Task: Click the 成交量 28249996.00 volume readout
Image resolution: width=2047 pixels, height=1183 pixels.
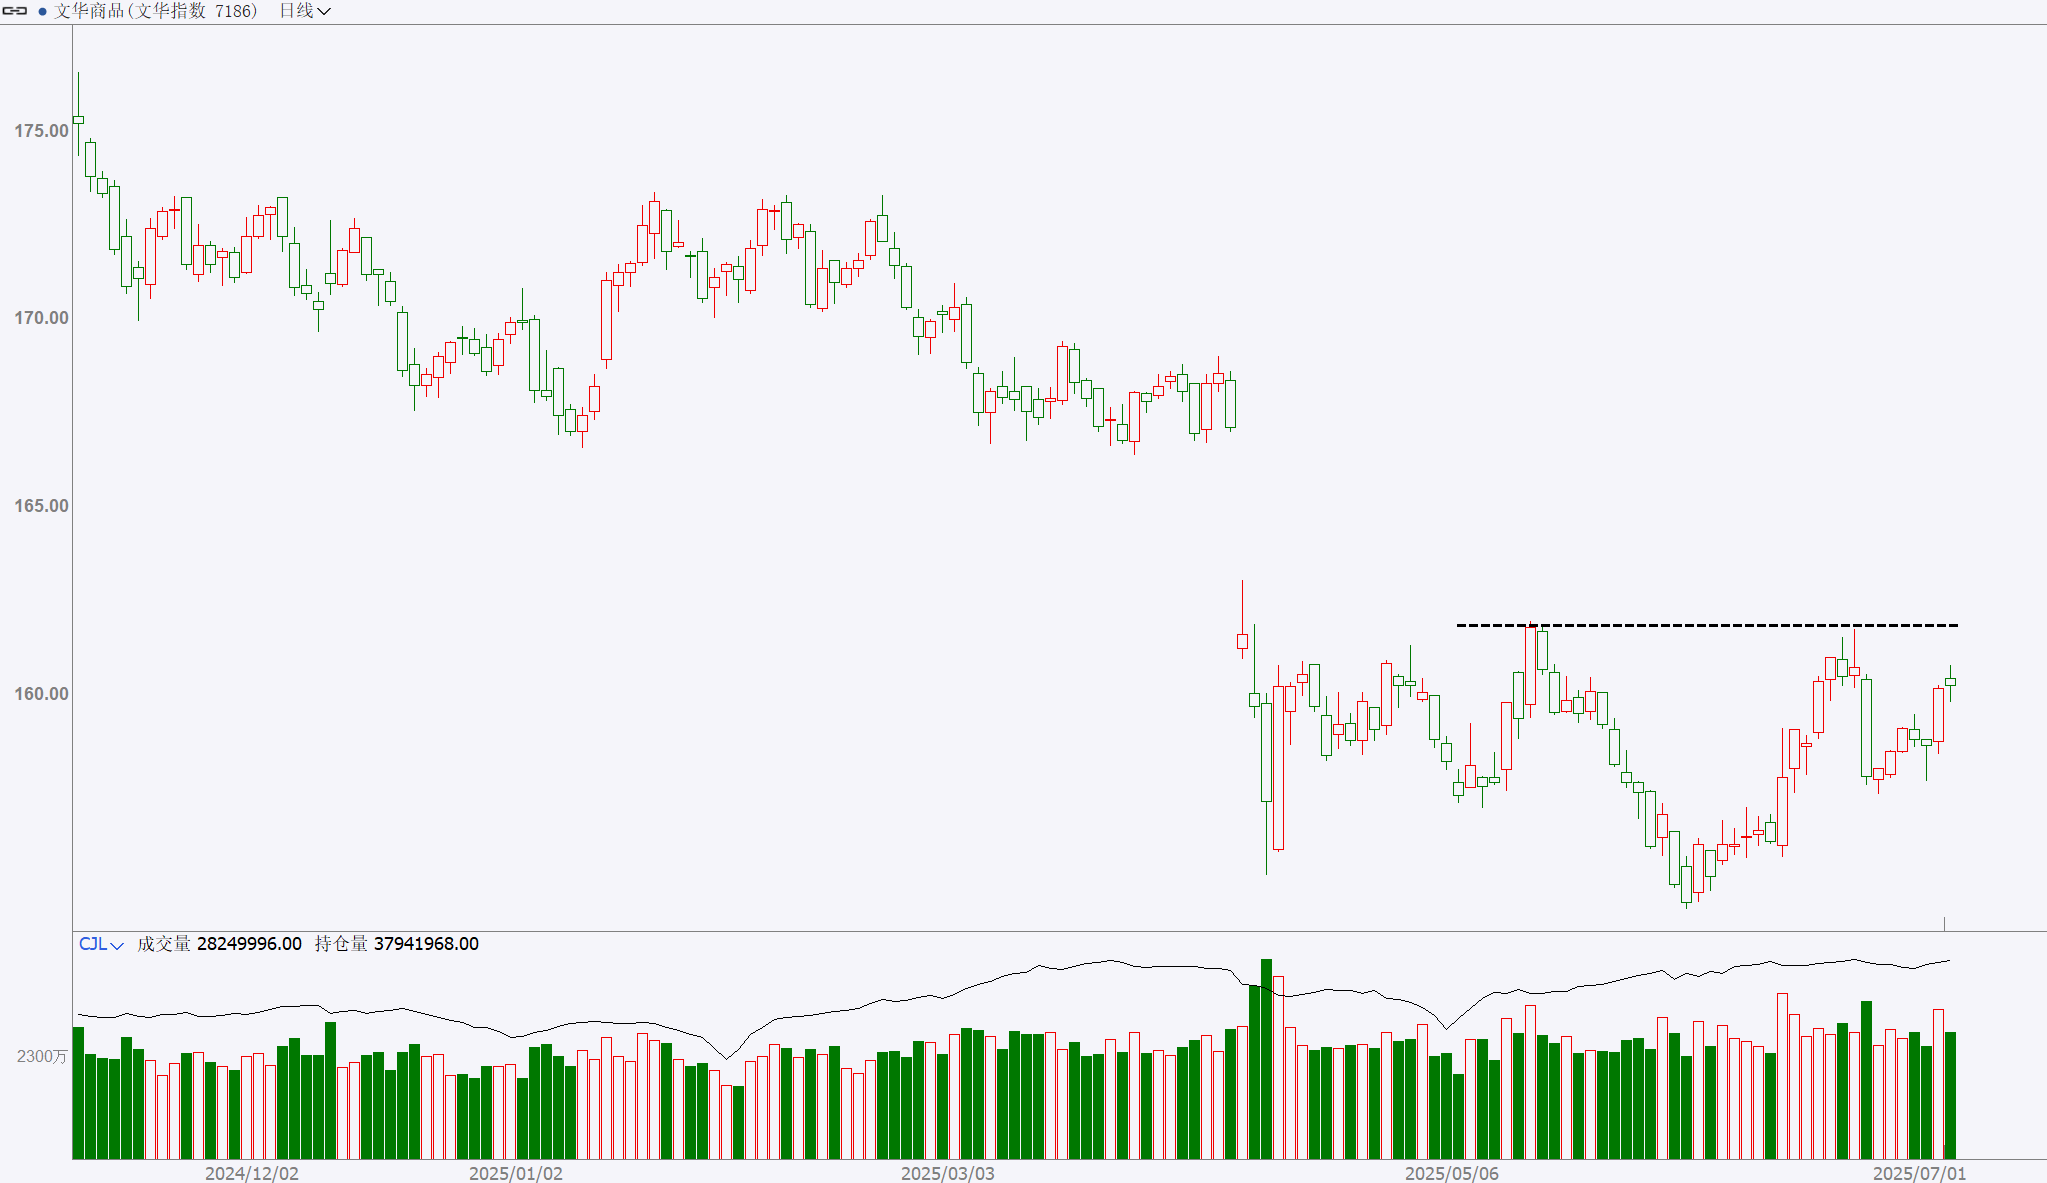Action: click(x=219, y=944)
